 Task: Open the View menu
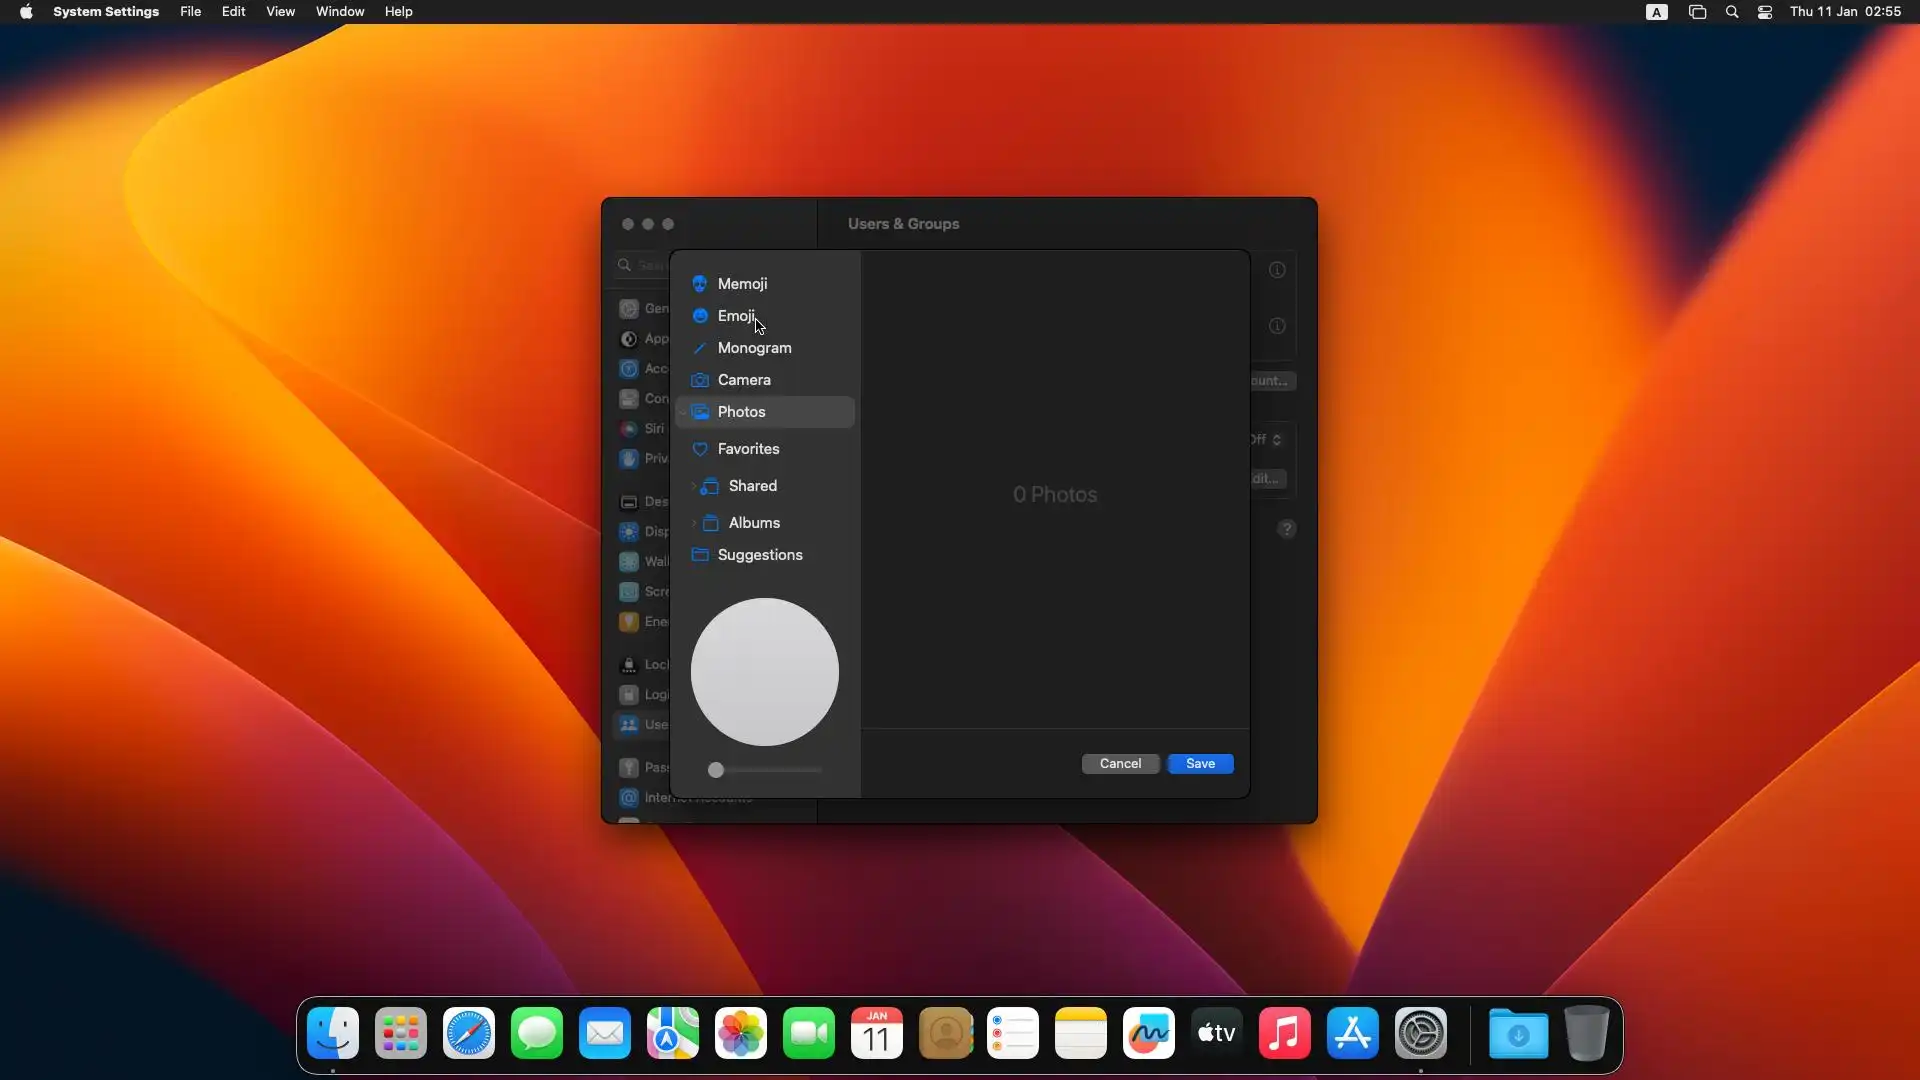tap(280, 12)
